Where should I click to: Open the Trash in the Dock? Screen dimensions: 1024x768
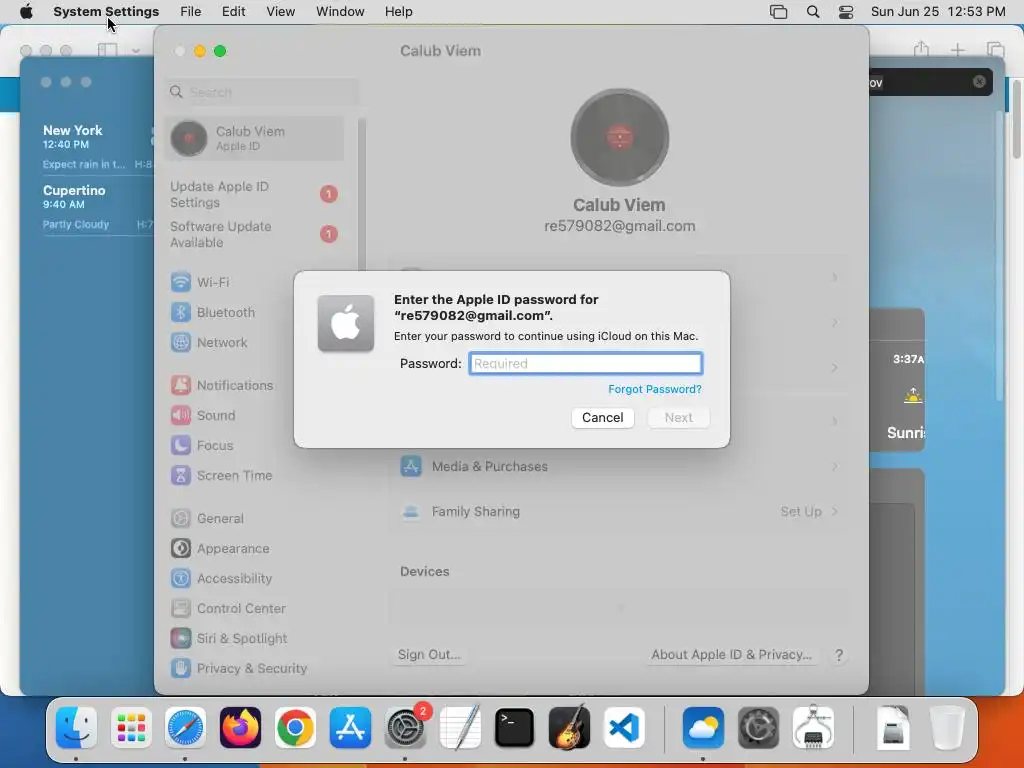coord(947,728)
